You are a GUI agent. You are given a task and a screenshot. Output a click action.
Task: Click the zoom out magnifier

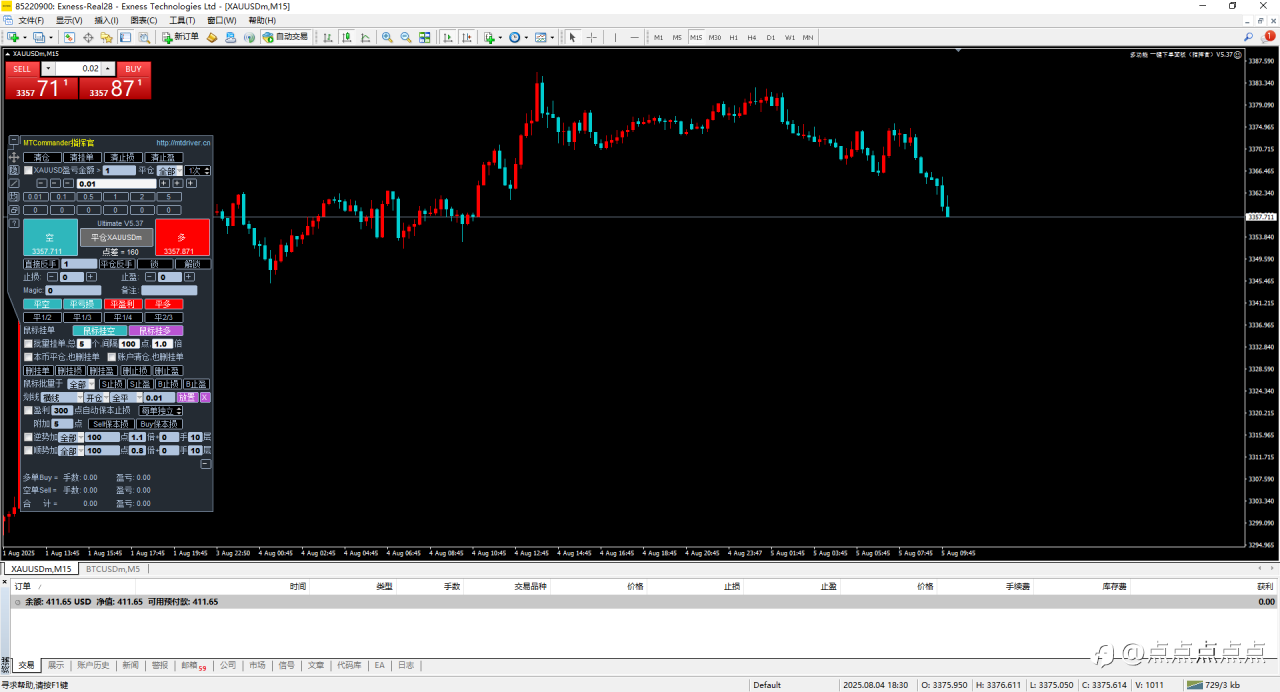406,37
